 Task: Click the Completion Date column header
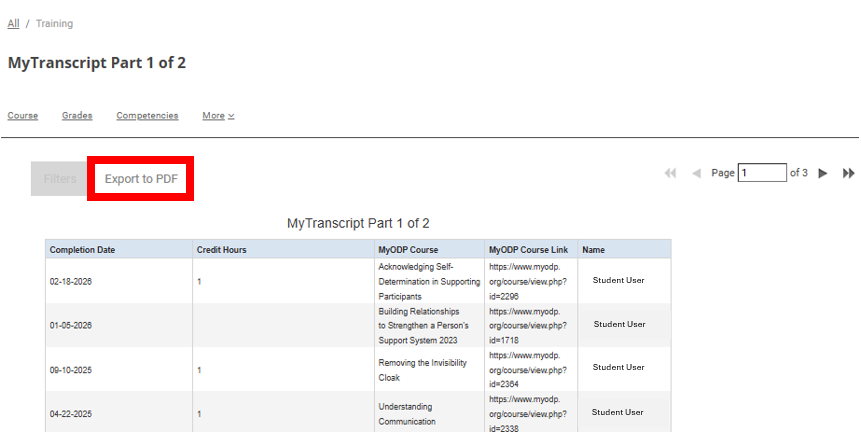pyautogui.click(x=83, y=249)
